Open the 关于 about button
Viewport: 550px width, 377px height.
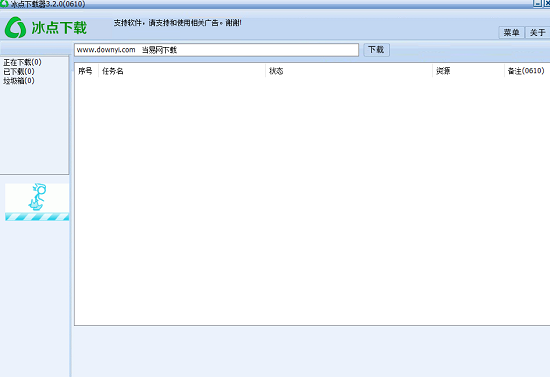tap(537, 33)
